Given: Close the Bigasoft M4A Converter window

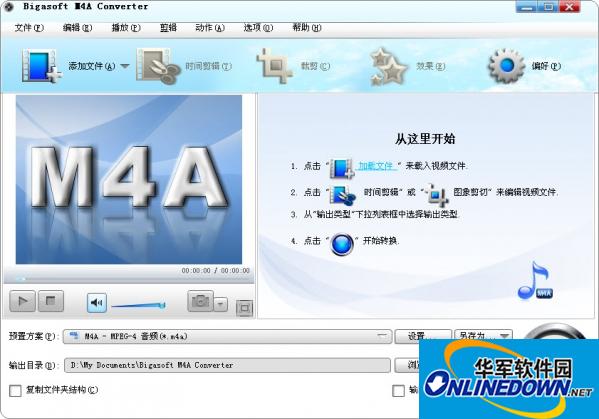Looking at the screenshot, I should pyautogui.click(x=570, y=6).
